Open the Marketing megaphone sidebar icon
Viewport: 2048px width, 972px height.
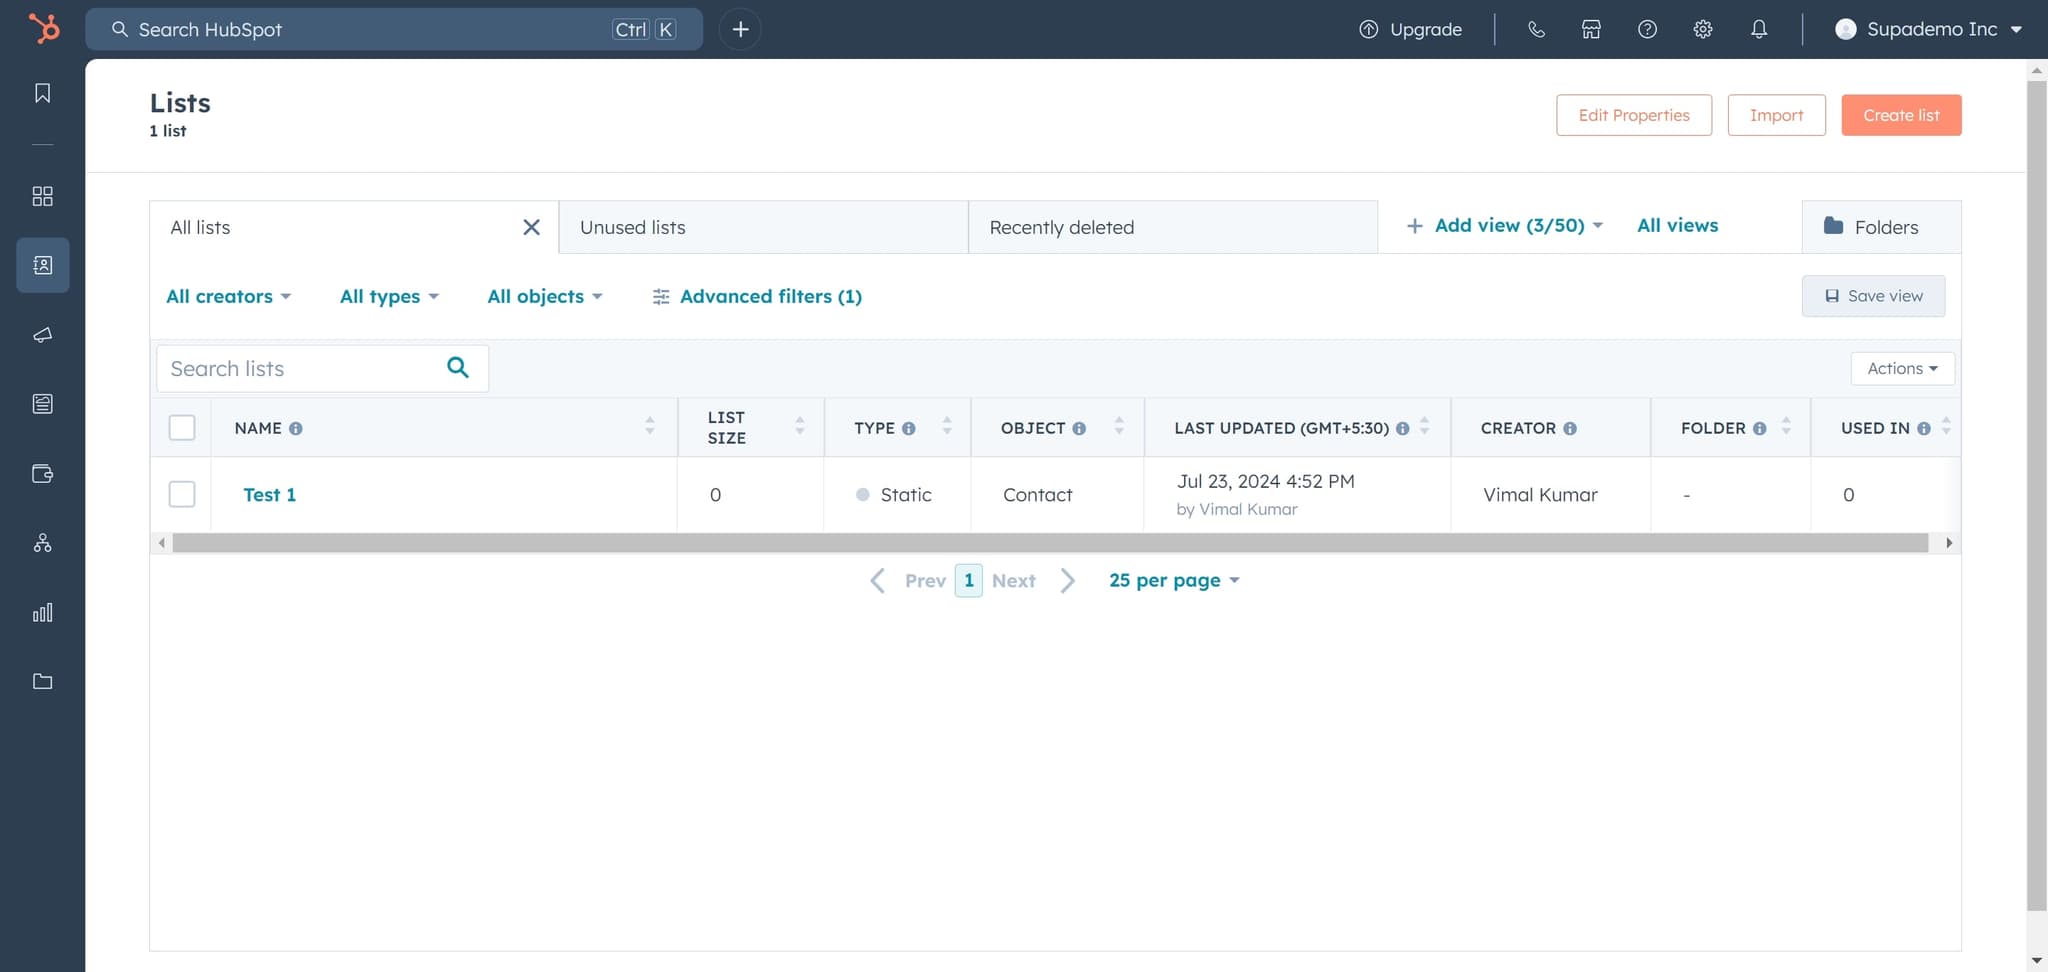click(x=42, y=335)
